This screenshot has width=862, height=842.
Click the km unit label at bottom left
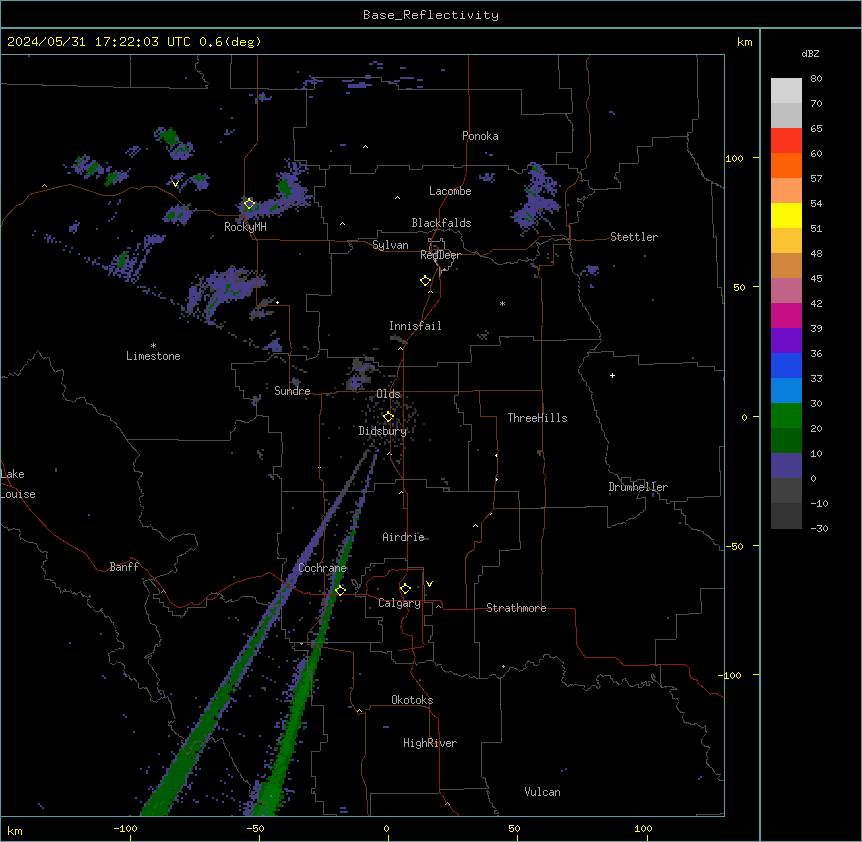(x=15, y=830)
